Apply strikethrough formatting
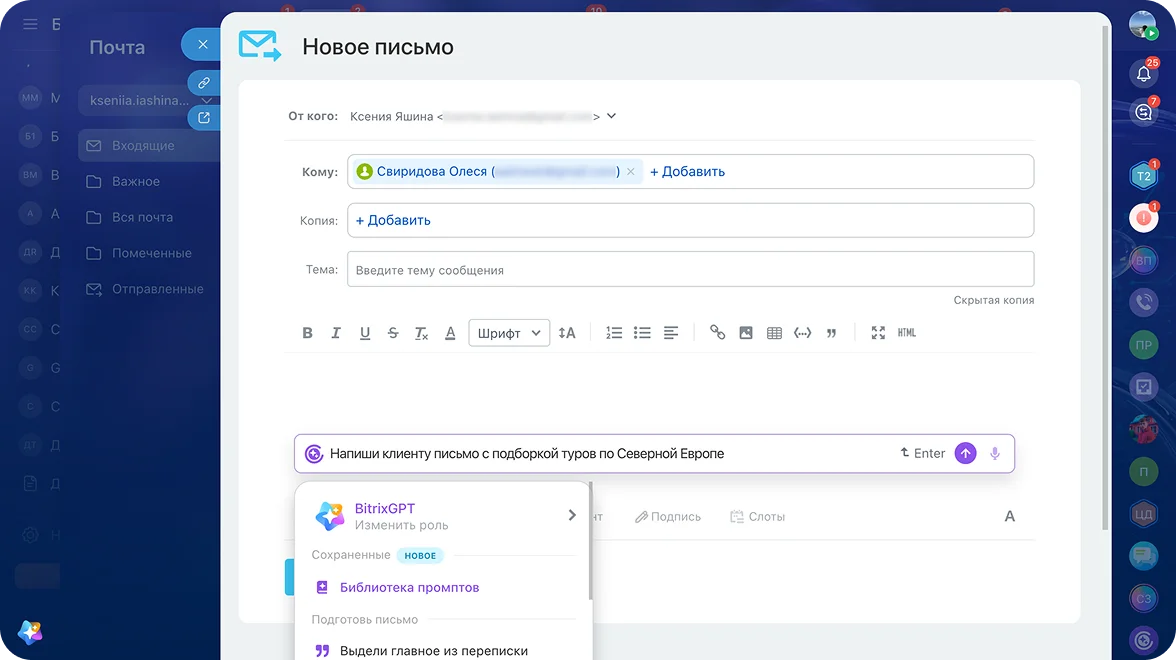 point(393,333)
